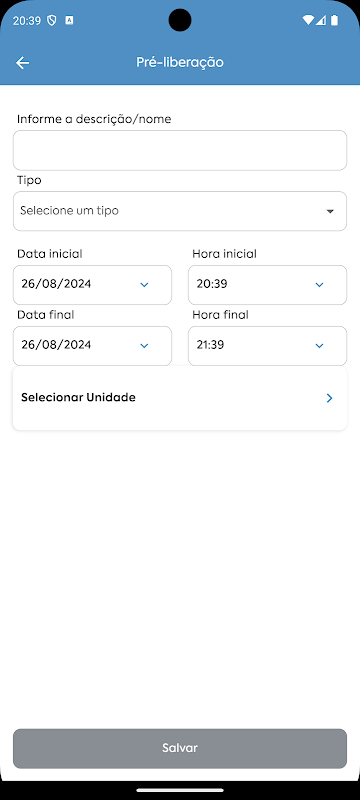Tap the Pré-liberação header title
The width and height of the screenshot is (360, 800).
tap(180, 62)
